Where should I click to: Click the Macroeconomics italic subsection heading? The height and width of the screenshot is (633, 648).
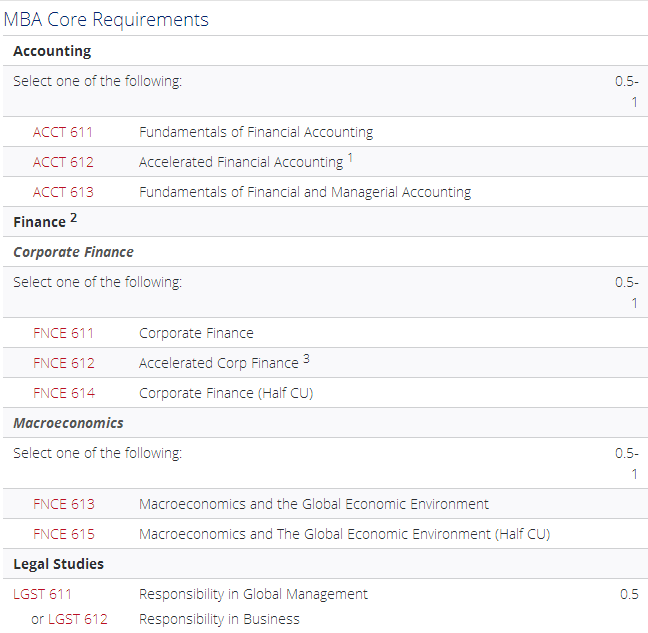click(x=68, y=423)
